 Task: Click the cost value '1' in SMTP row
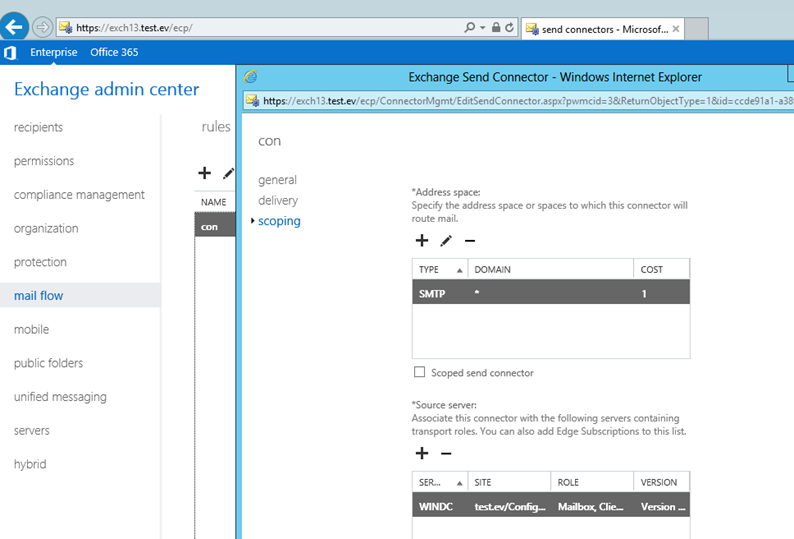coord(644,293)
